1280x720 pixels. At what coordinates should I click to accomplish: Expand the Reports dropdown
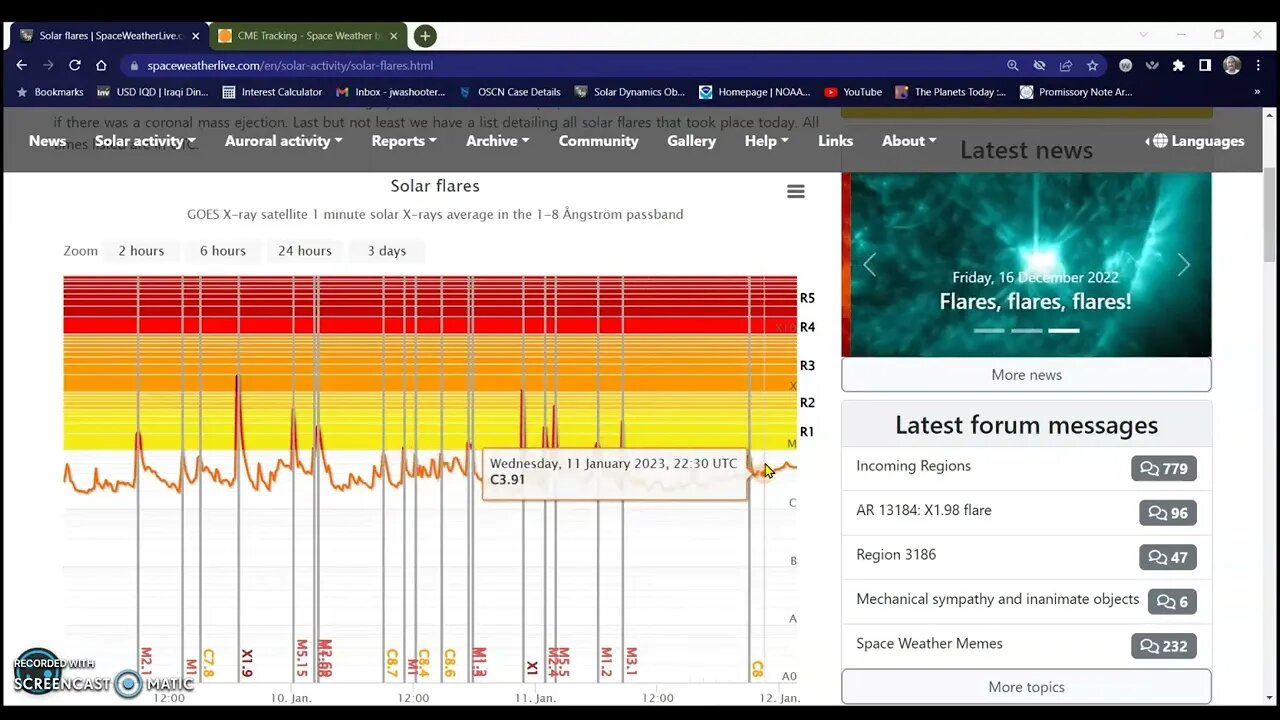tap(404, 141)
